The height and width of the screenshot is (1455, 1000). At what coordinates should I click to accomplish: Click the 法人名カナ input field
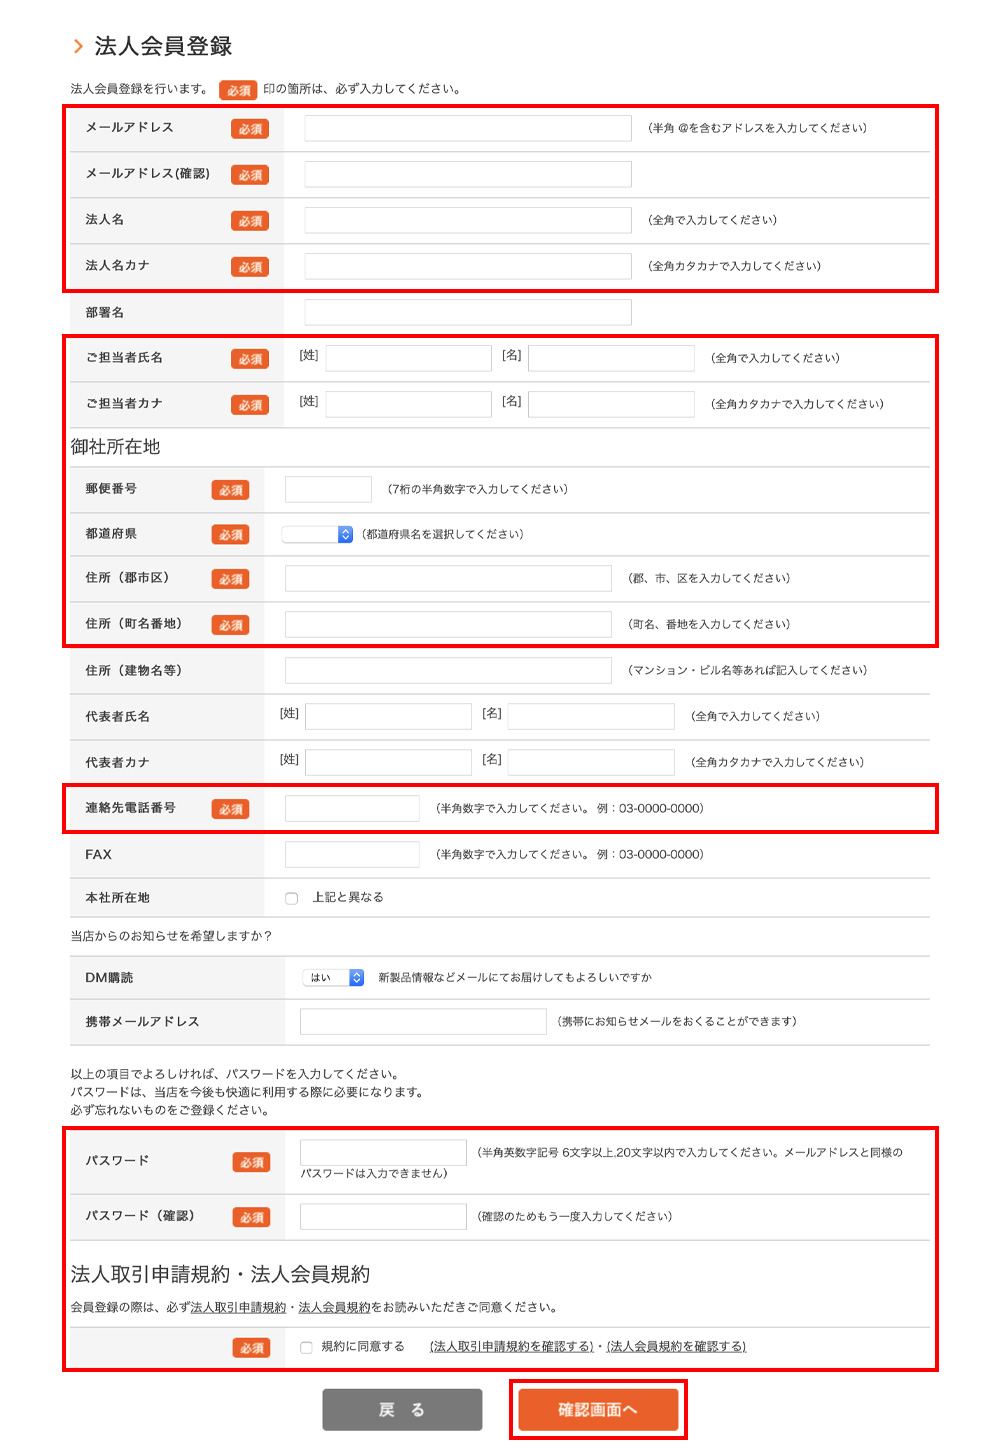click(467, 266)
